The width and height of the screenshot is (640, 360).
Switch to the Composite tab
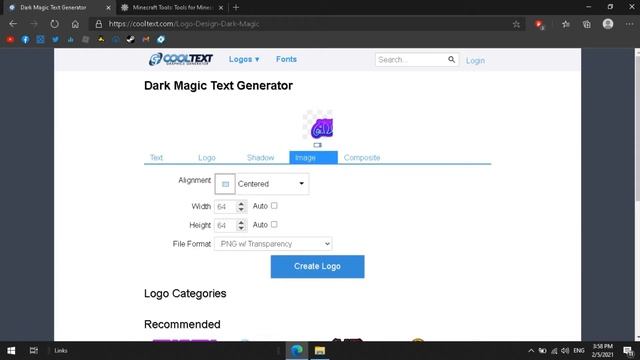[x=362, y=158]
